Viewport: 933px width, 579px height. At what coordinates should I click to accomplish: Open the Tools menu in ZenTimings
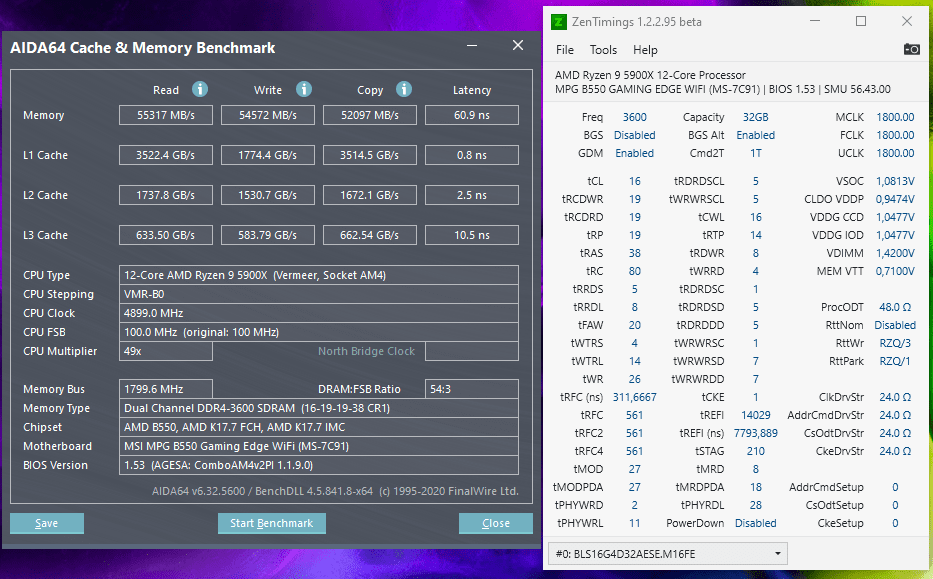[603, 50]
